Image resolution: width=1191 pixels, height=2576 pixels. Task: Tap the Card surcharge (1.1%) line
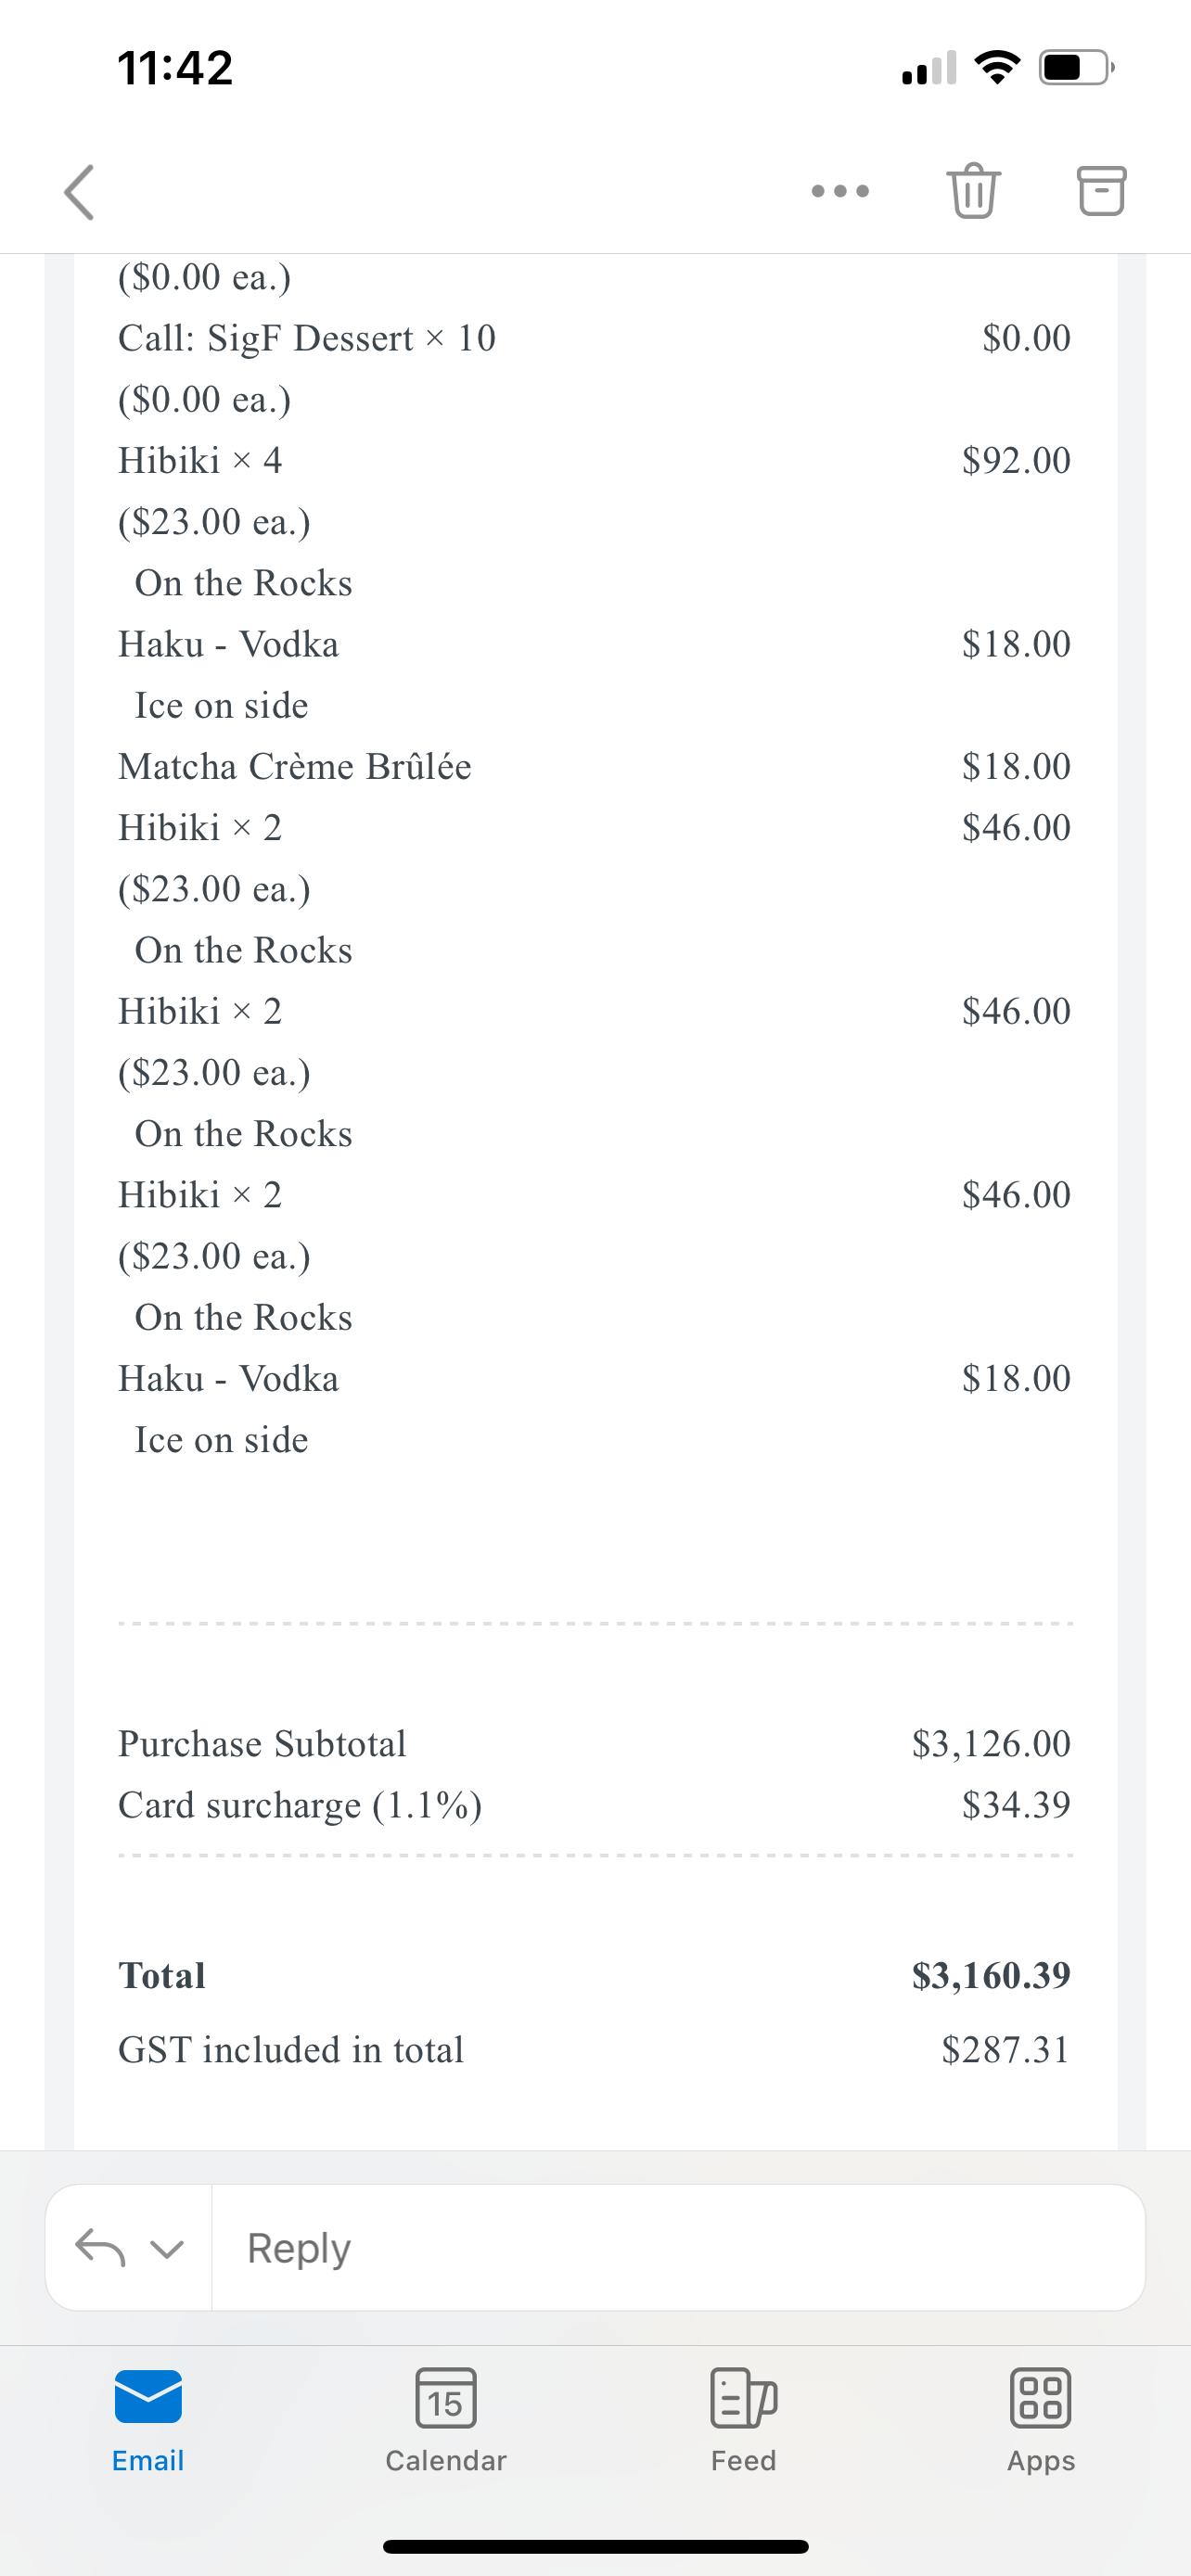(300, 1805)
